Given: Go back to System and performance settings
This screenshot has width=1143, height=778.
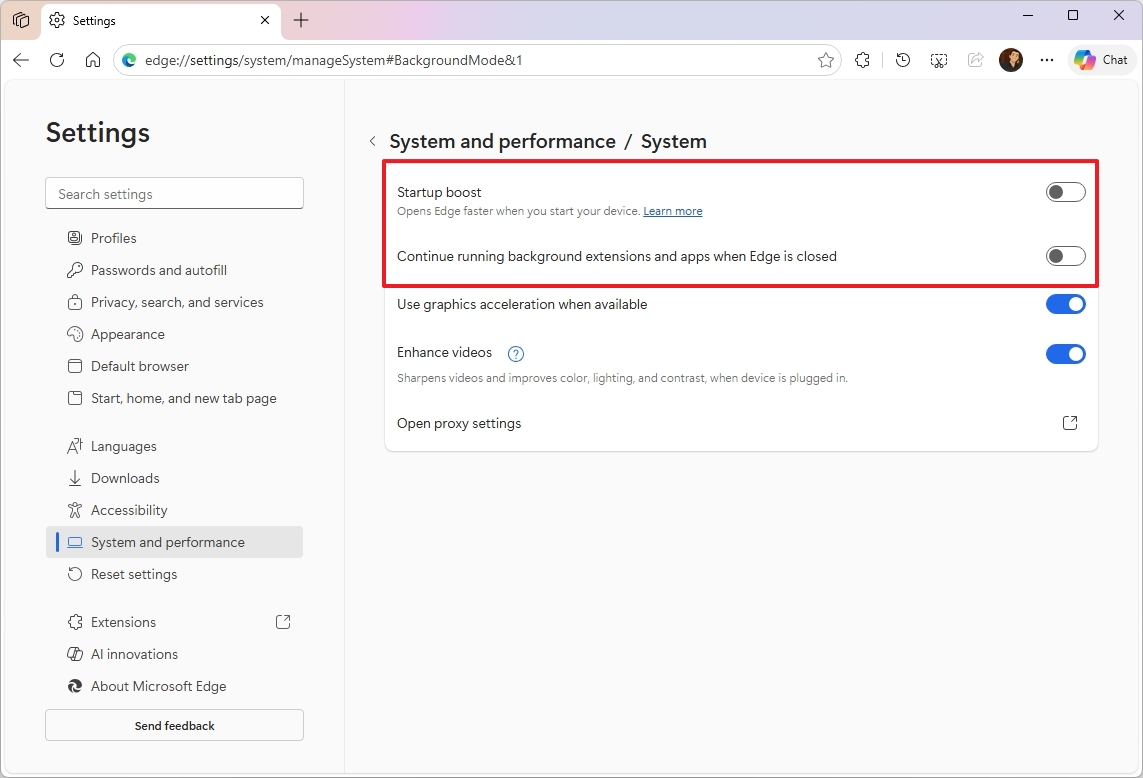Looking at the screenshot, I should pyautogui.click(x=372, y=141).
